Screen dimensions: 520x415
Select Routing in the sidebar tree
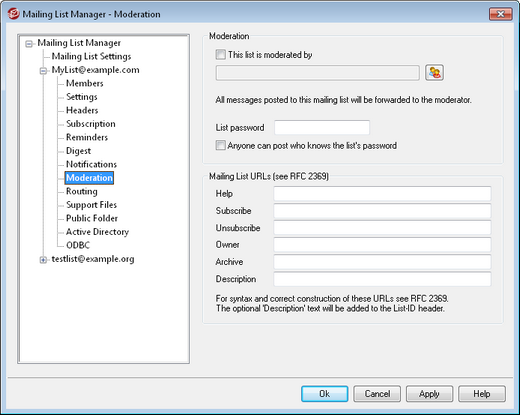point(82,191)
